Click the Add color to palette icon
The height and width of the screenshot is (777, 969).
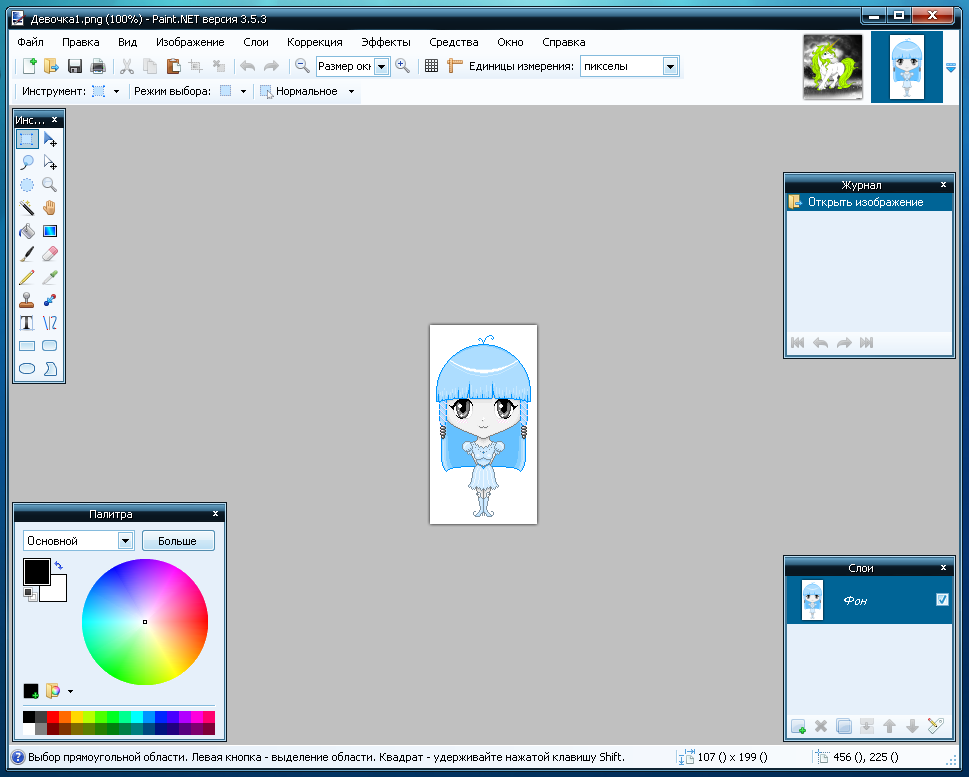coord(31,691)
